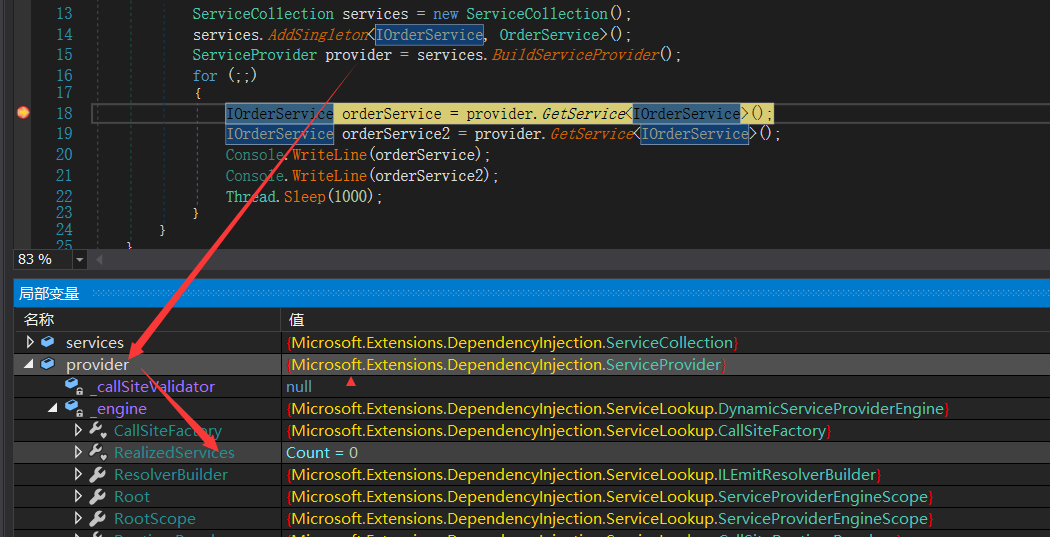Select the provider variable name
Viewport: 1050px width, 537px height.
[x=97, y=365]
